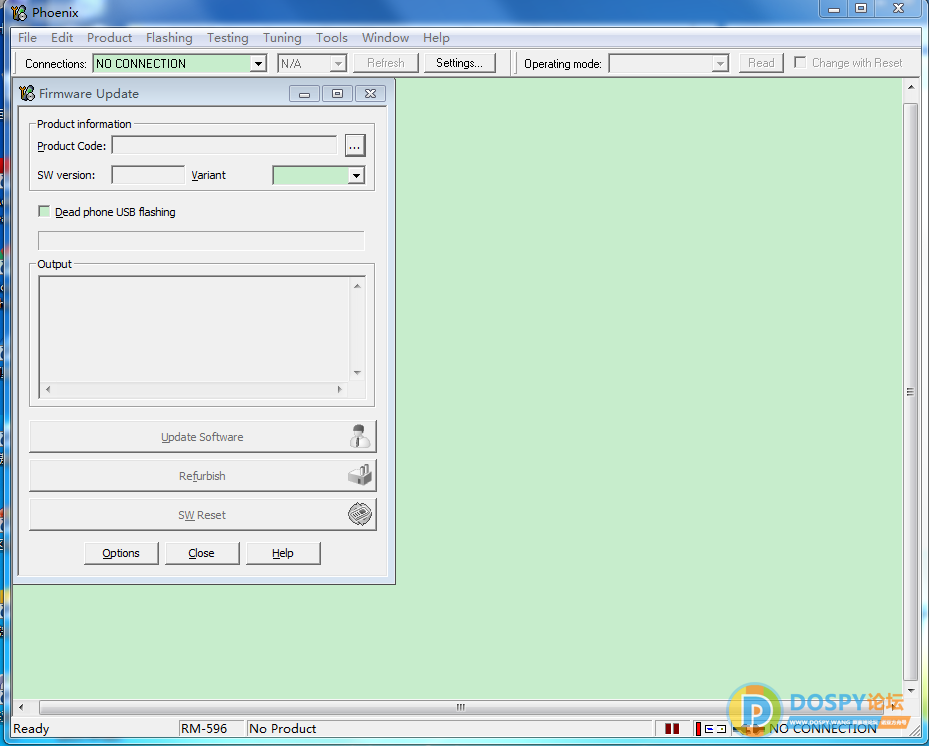Click the "Connections:" label
The width and height of the screenshot is (929, 746).
56,63
